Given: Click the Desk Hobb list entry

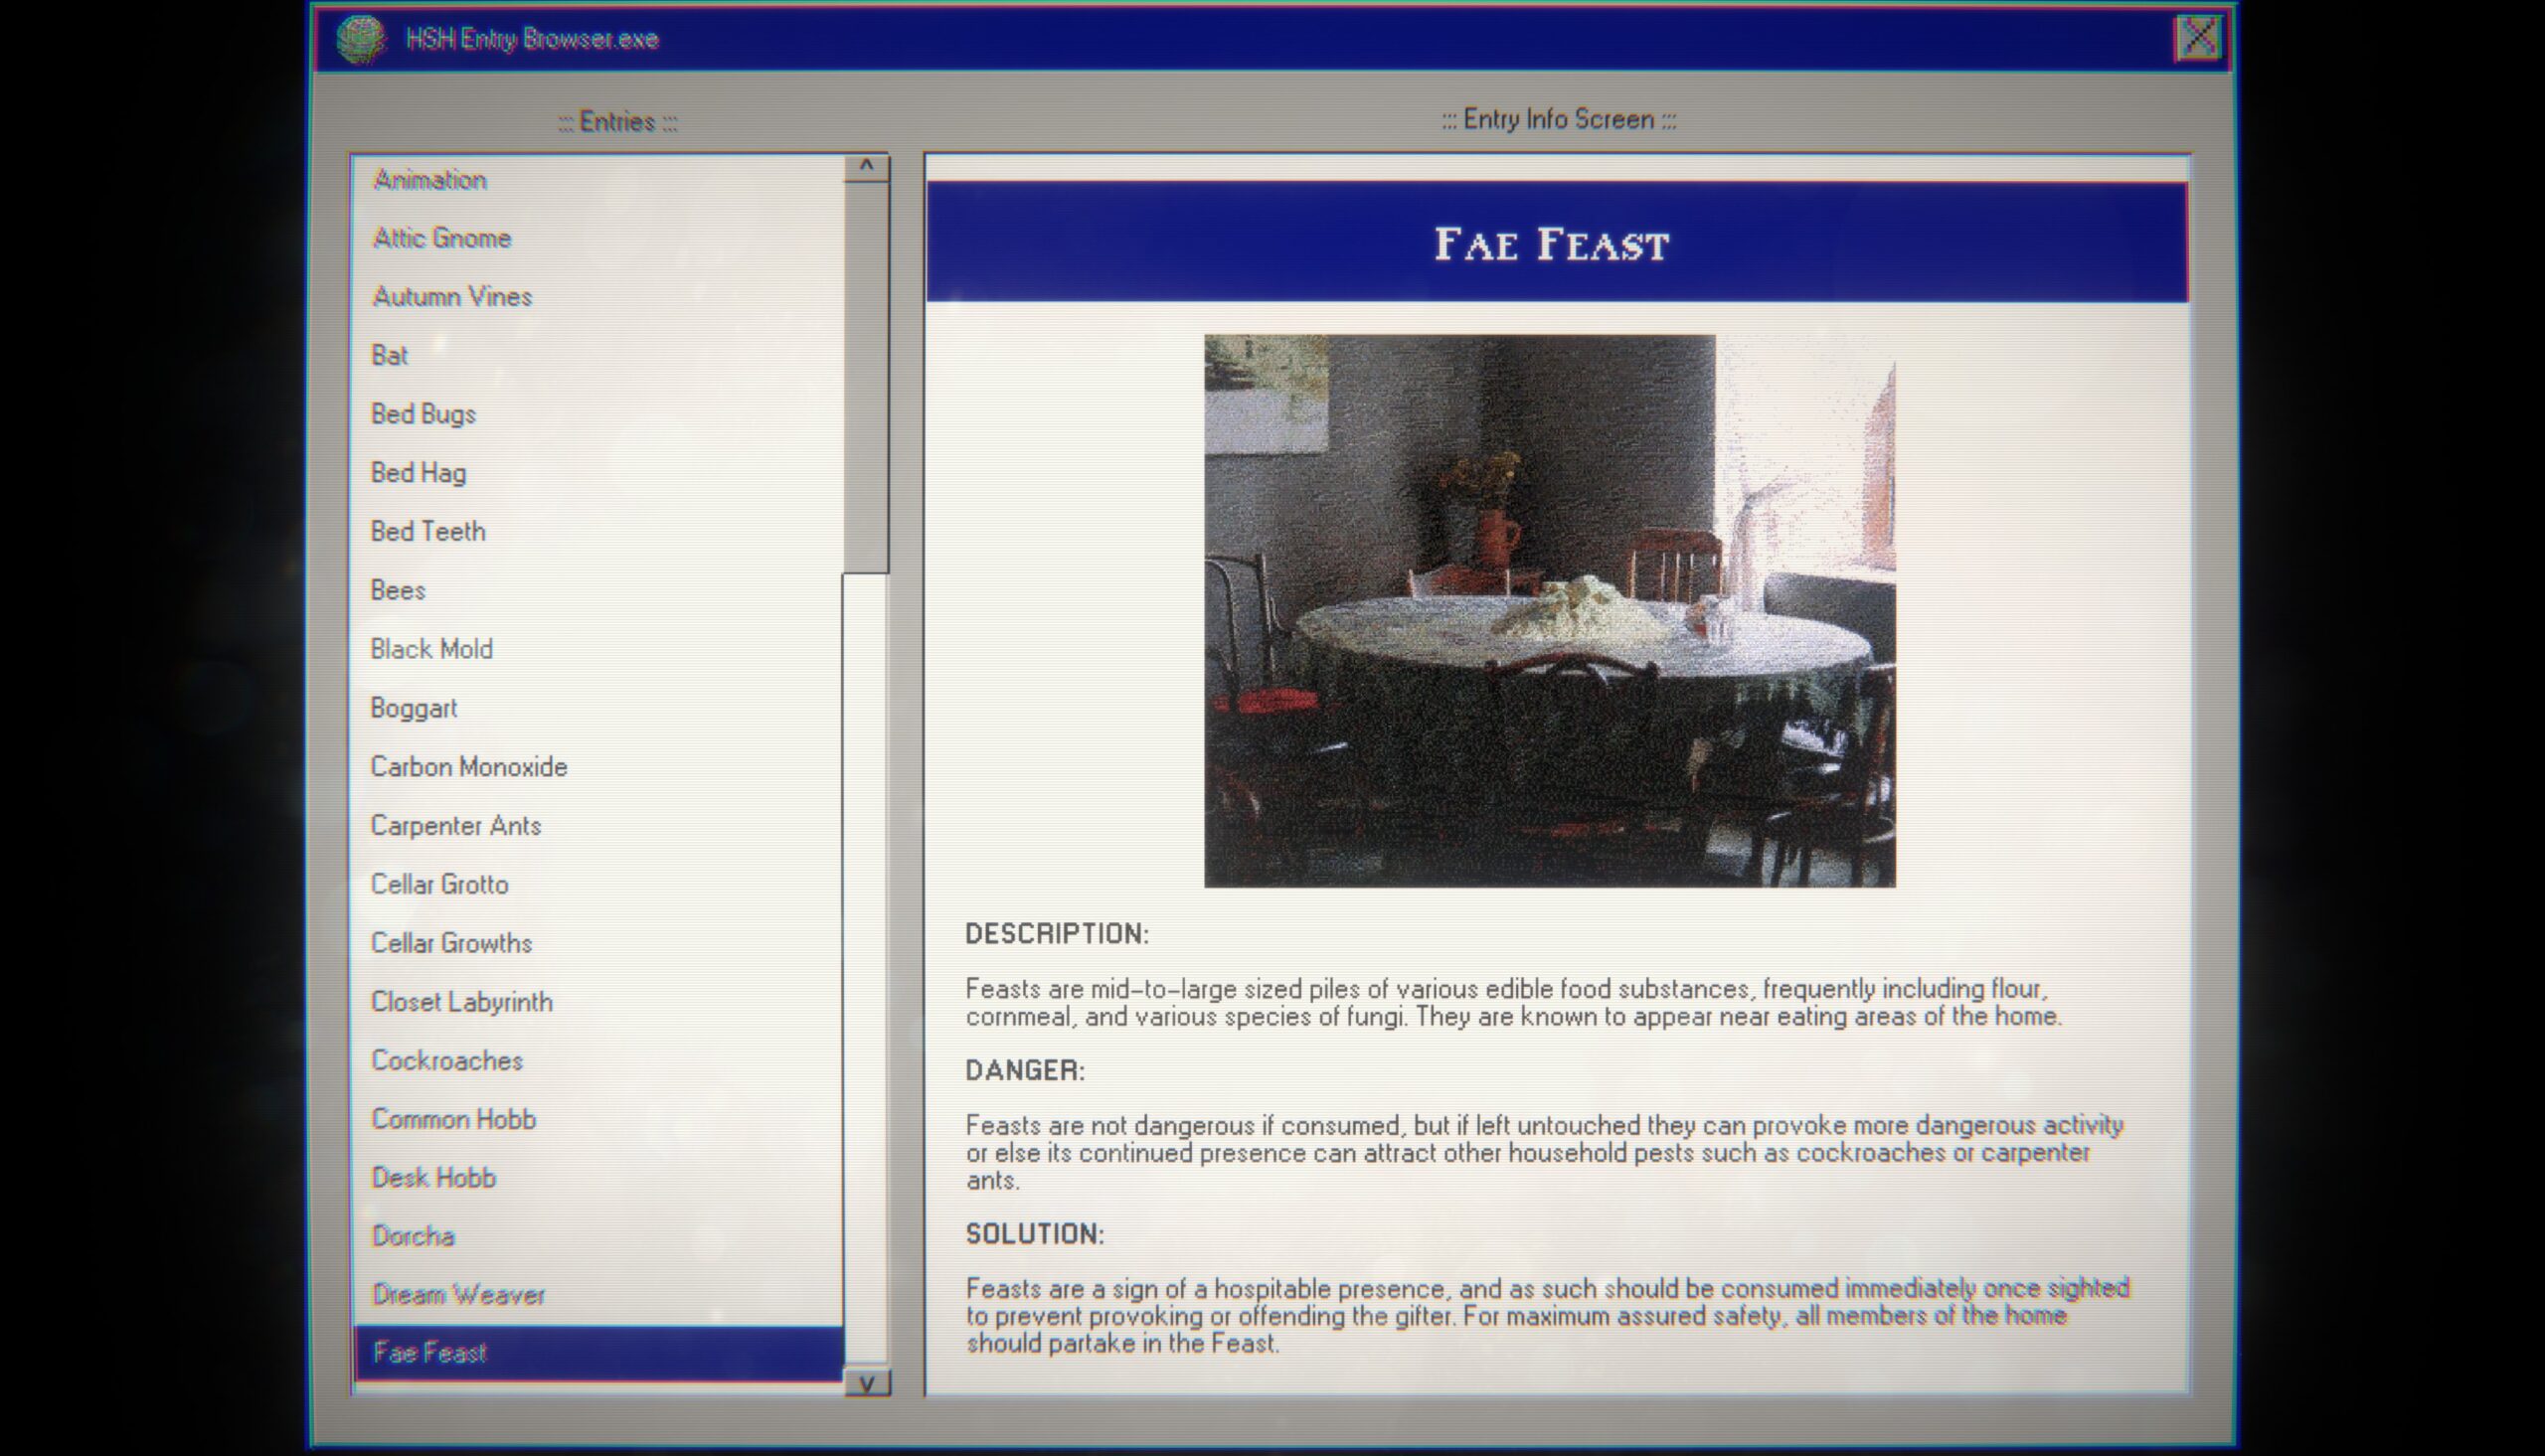Looking at the screenshot, I should click(x=433, y=1177).
